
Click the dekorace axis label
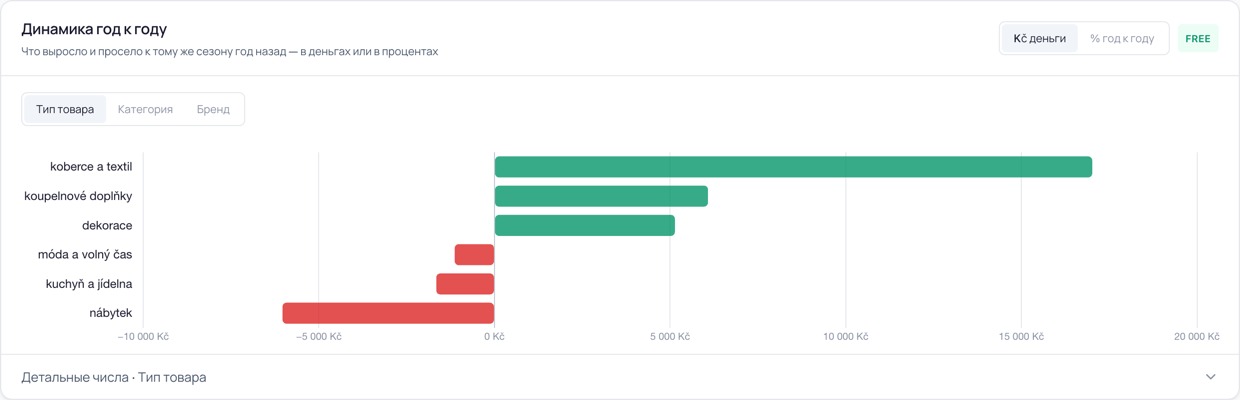(107, 225)
